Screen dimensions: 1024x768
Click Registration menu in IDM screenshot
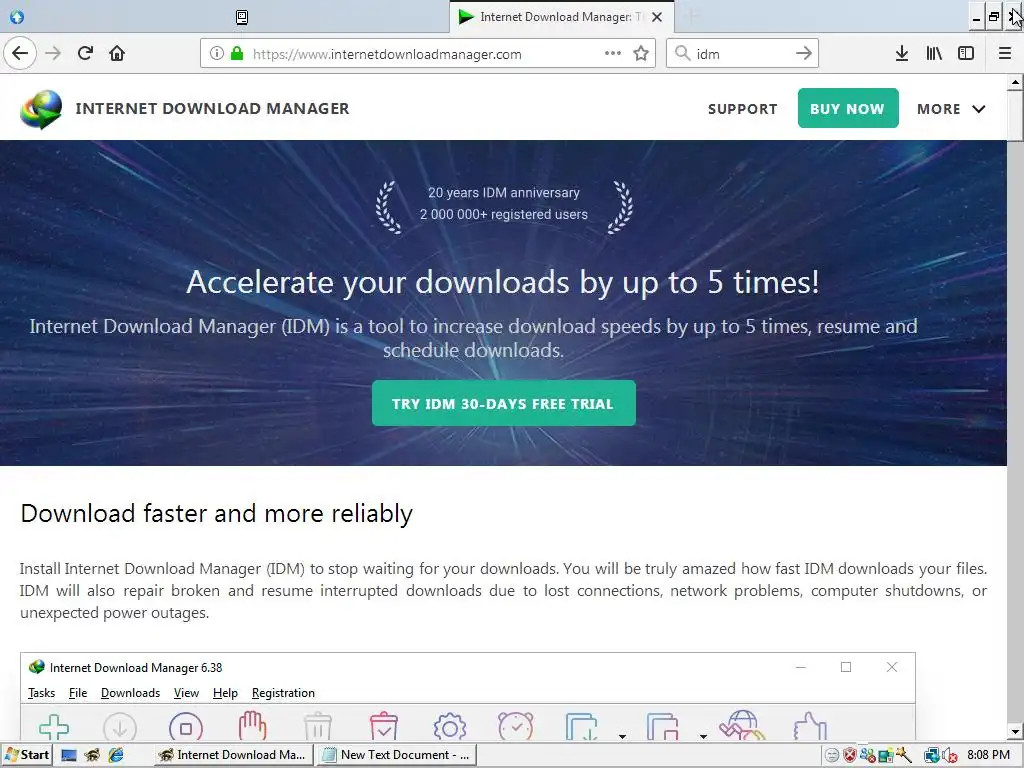[283, 693]
